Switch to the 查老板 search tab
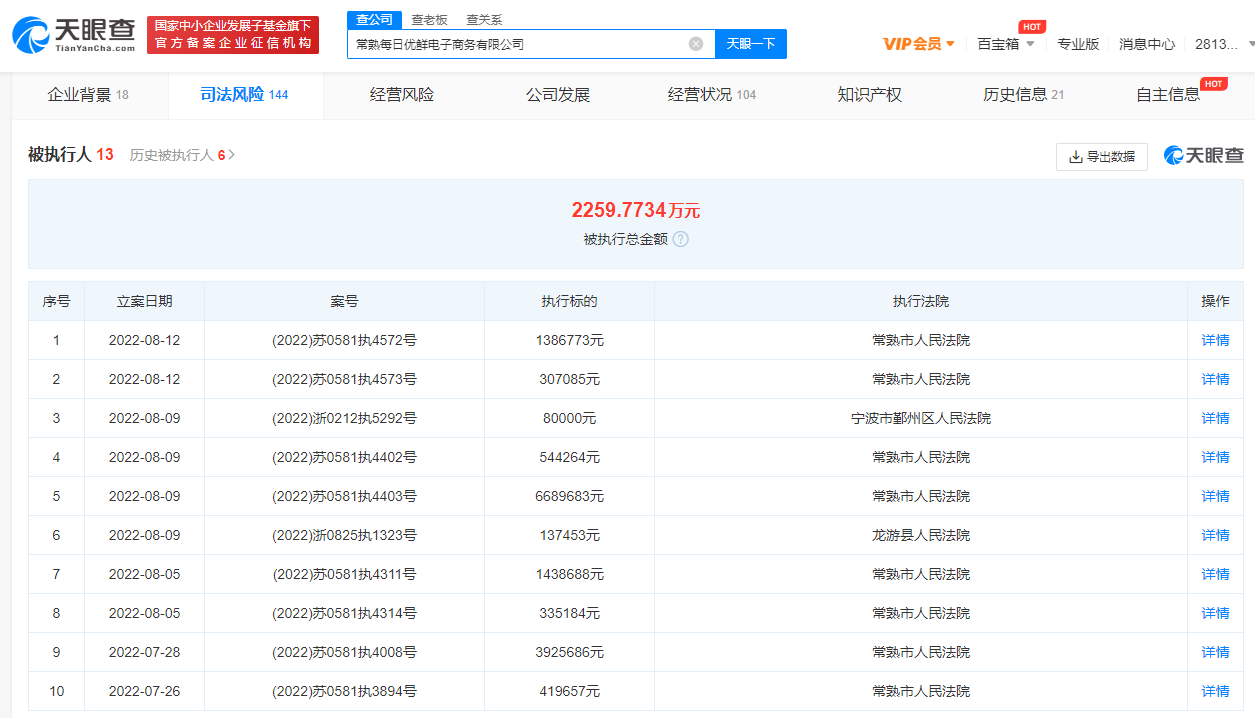This screenshot has height=718, width=1255. tap(429, 20)
